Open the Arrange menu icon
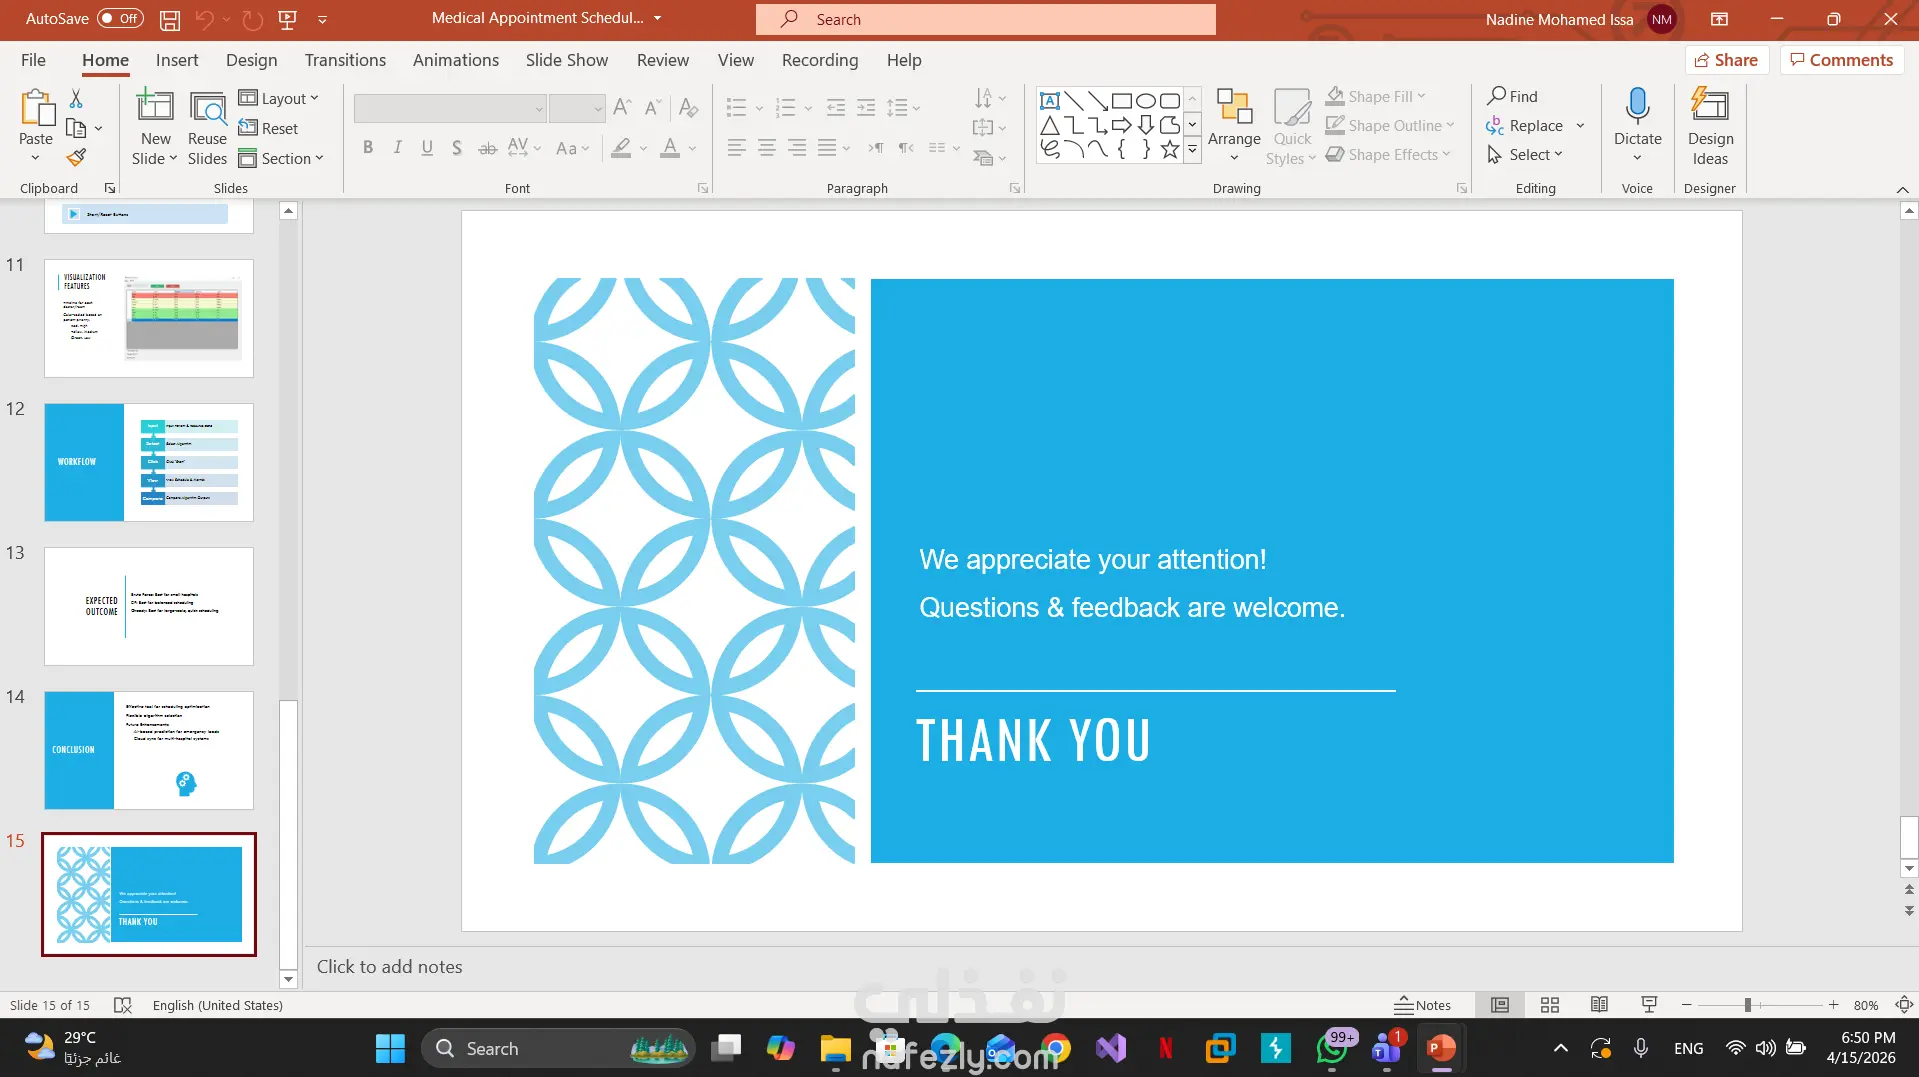1919x1077 pixels. point(1234,125)
